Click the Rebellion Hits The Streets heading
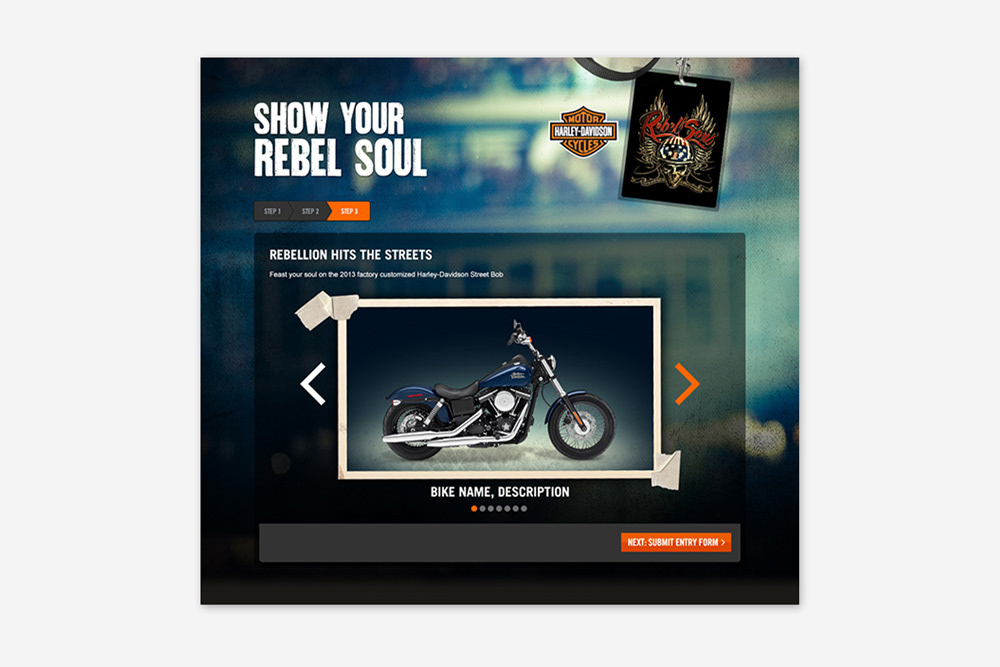The width and height of the screenshot is (1000, 667). coord(351,254)
